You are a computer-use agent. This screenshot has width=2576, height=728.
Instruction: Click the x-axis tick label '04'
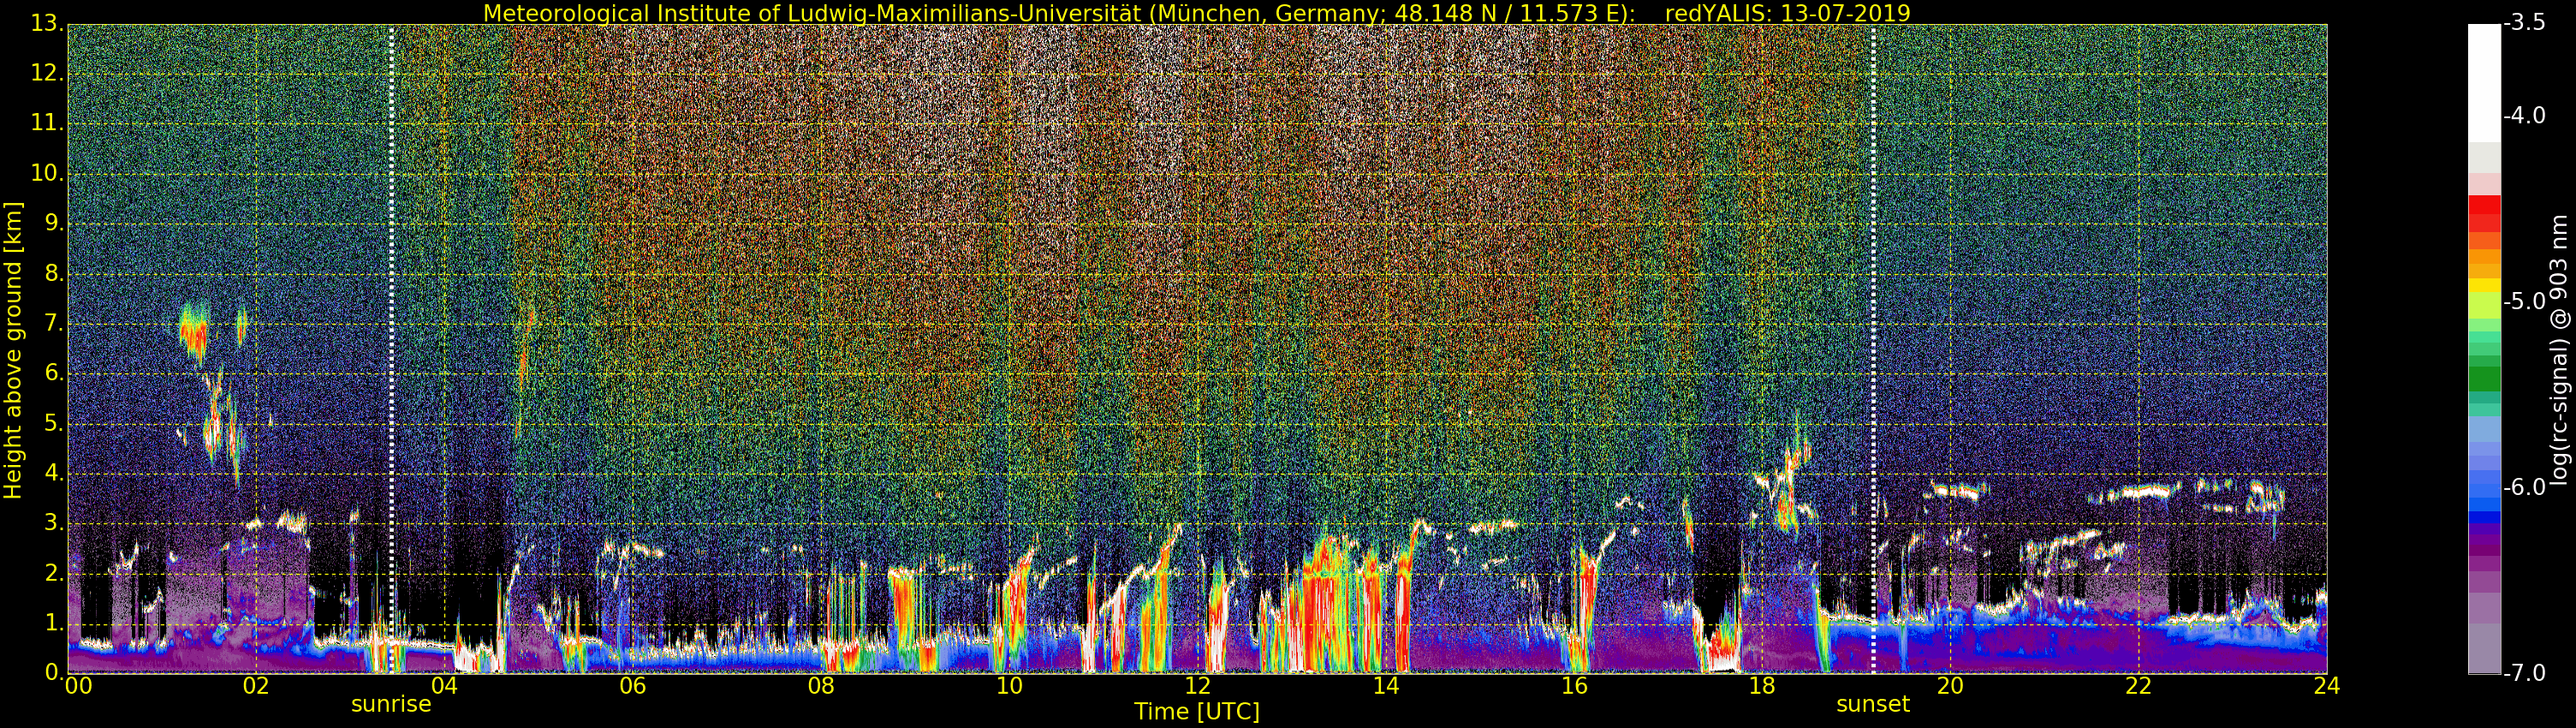(444, 686)
